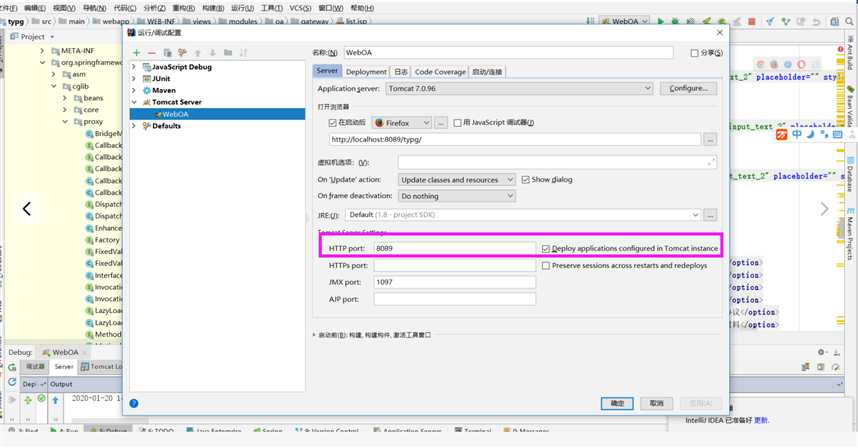This screenshot has height=448, width=858.
Task: Open project structure icon in main toolbar
Action: [834, 21]
